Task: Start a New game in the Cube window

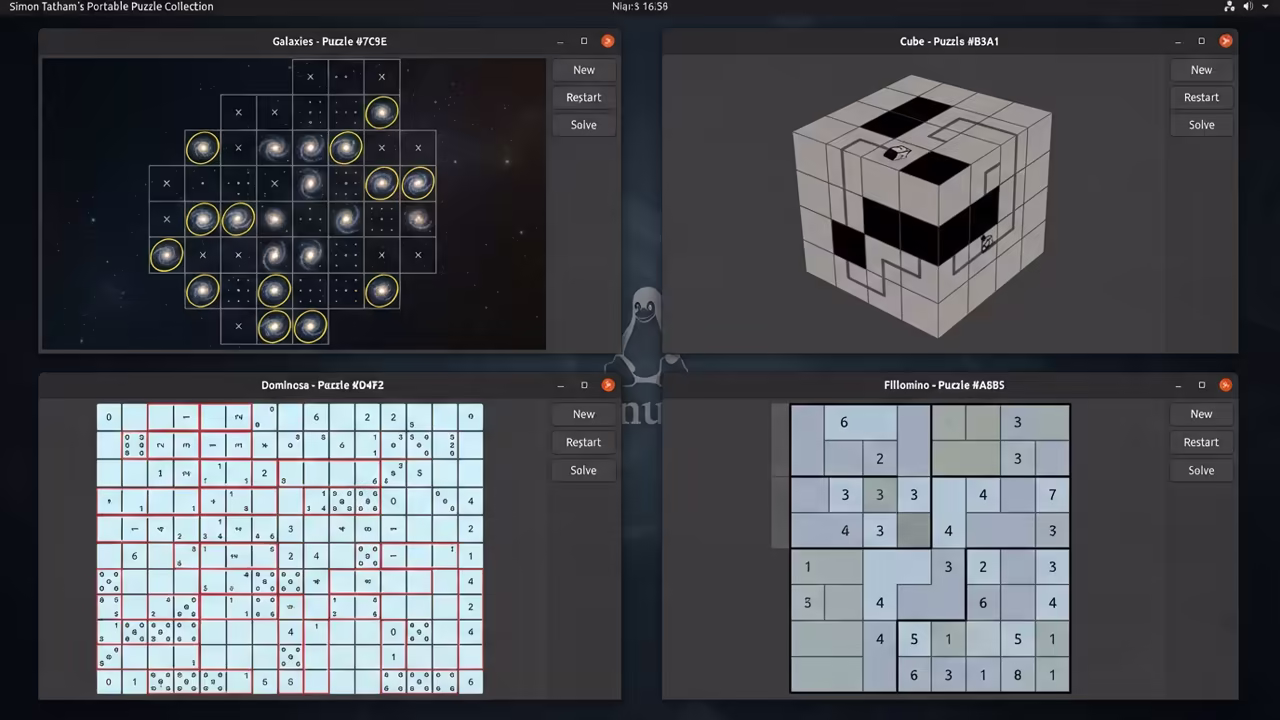Action: pyautogui.click(x=1201, y=70)
